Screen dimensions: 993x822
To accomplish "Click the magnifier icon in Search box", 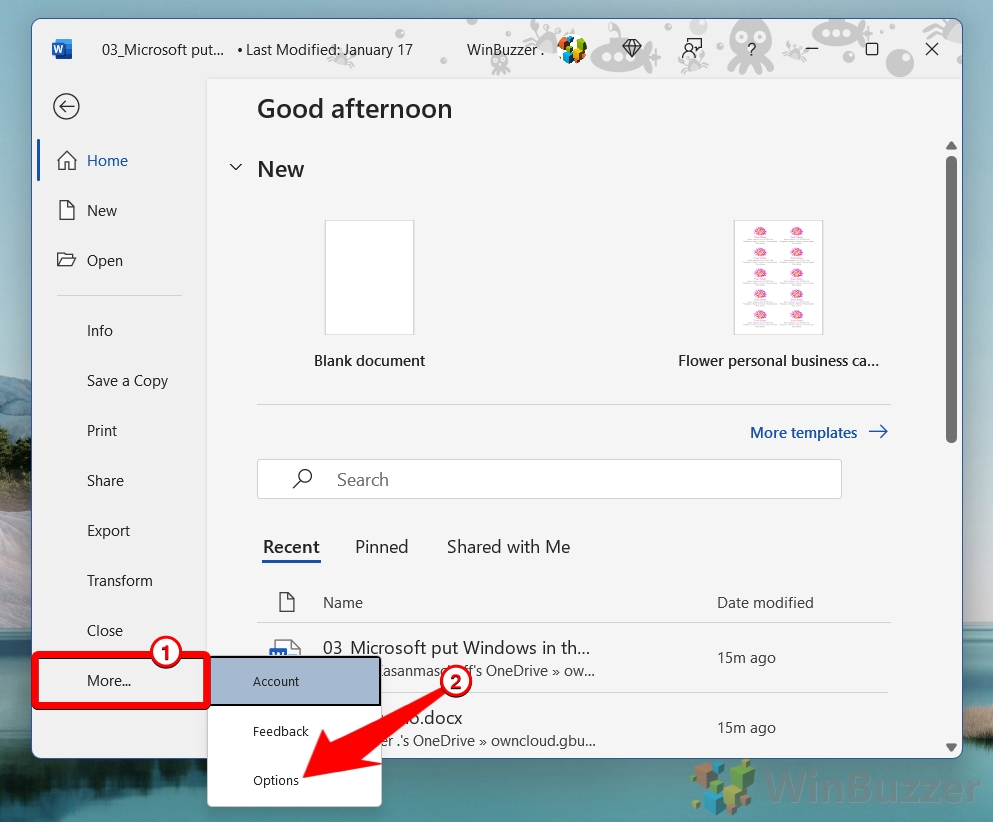I will tap(302, 479).
